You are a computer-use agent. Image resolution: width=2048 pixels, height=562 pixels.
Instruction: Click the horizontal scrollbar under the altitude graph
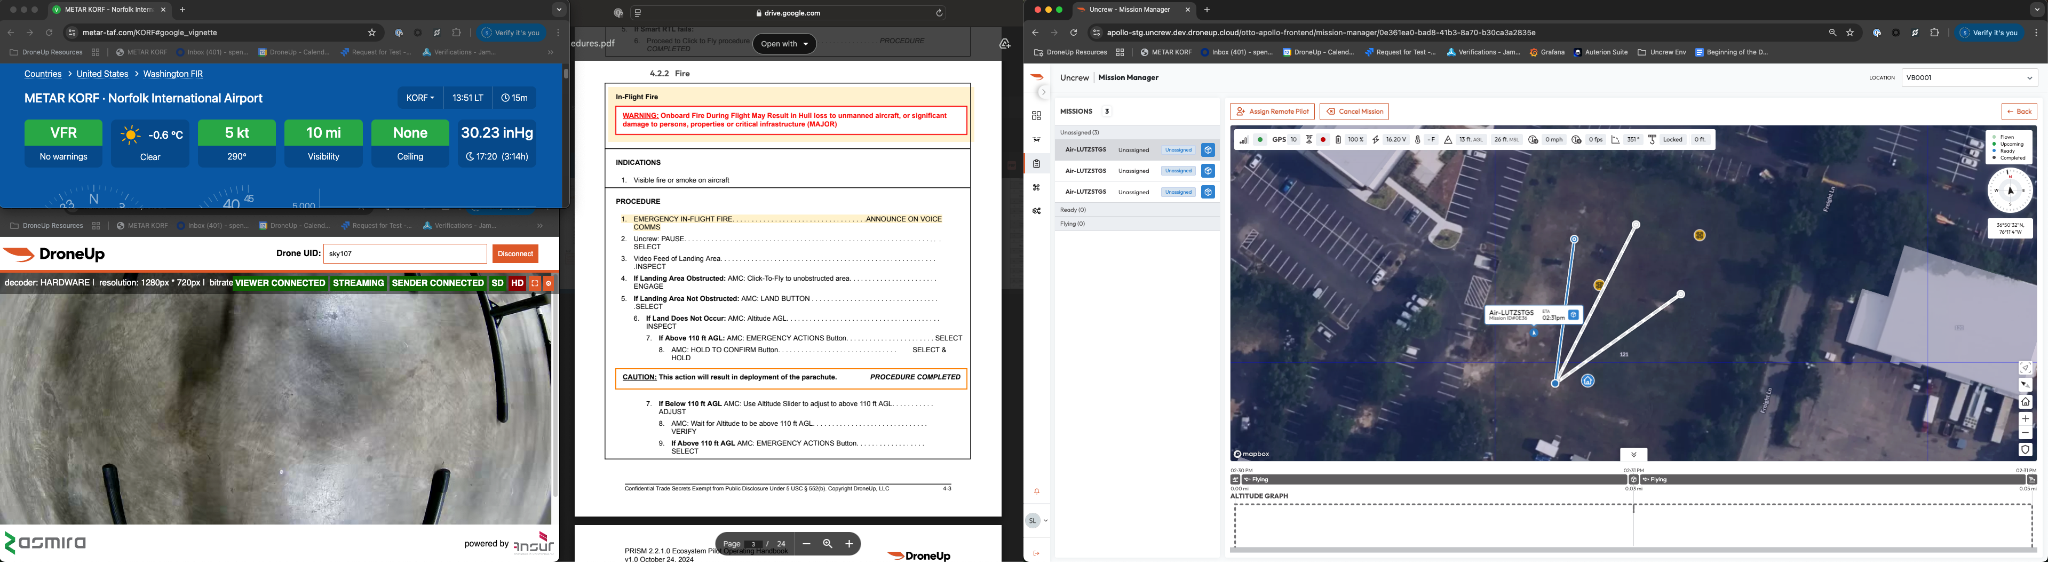1632,549
